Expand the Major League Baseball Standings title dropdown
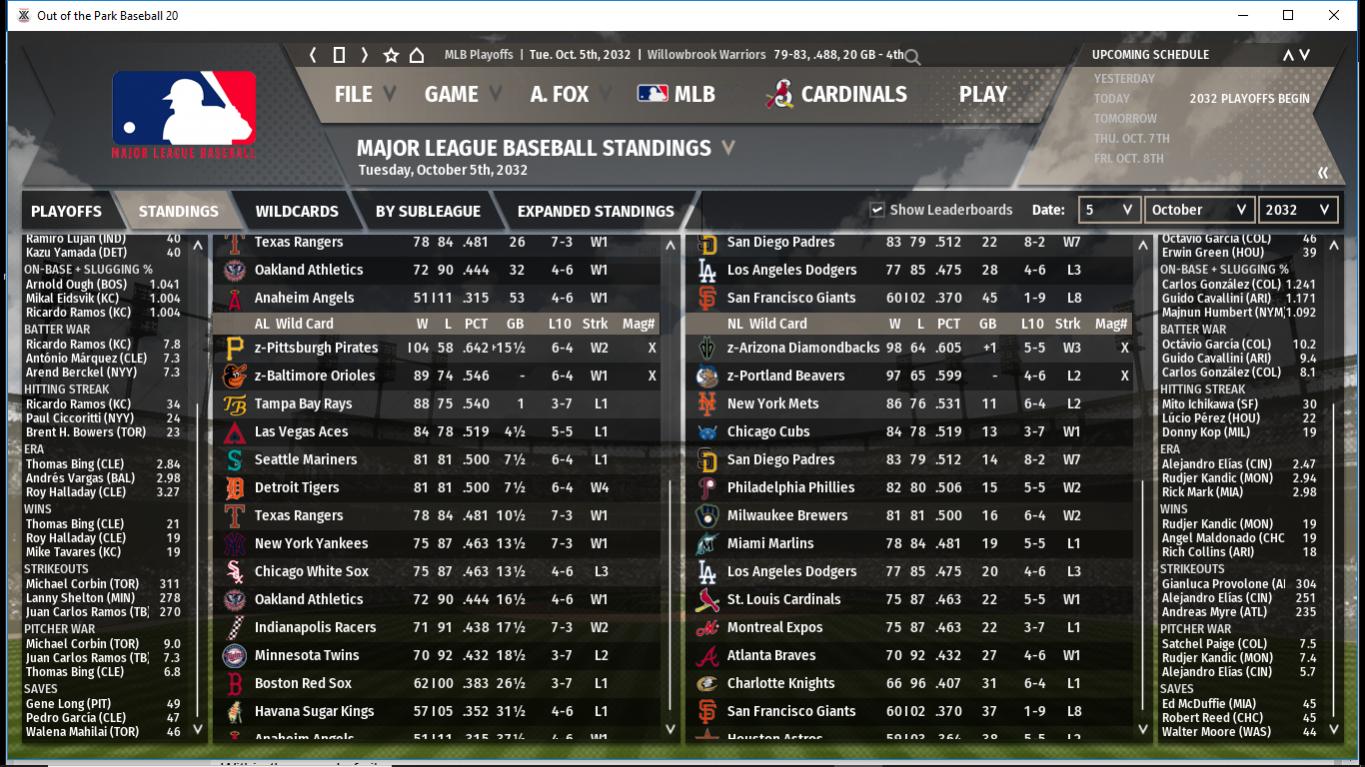Screen dimensions: 1365x767 pyautogui.click(x=729, y=148)
